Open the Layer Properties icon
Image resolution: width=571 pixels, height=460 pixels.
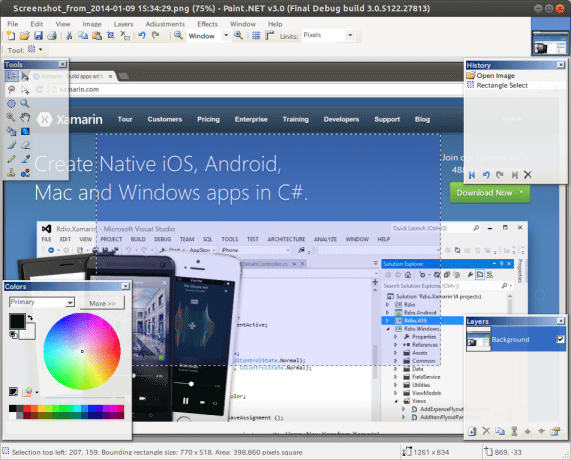coord(555,432)
